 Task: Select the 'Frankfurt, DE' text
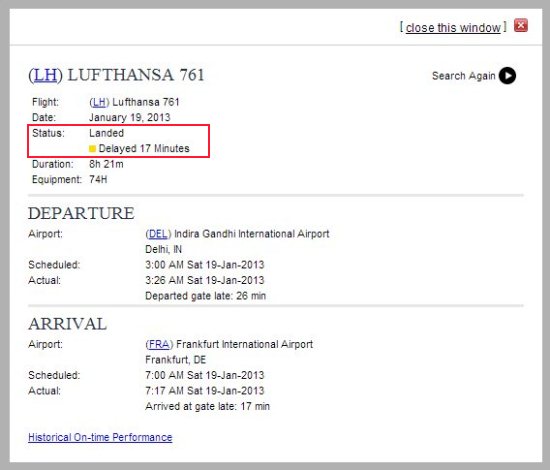pos(176,360)
